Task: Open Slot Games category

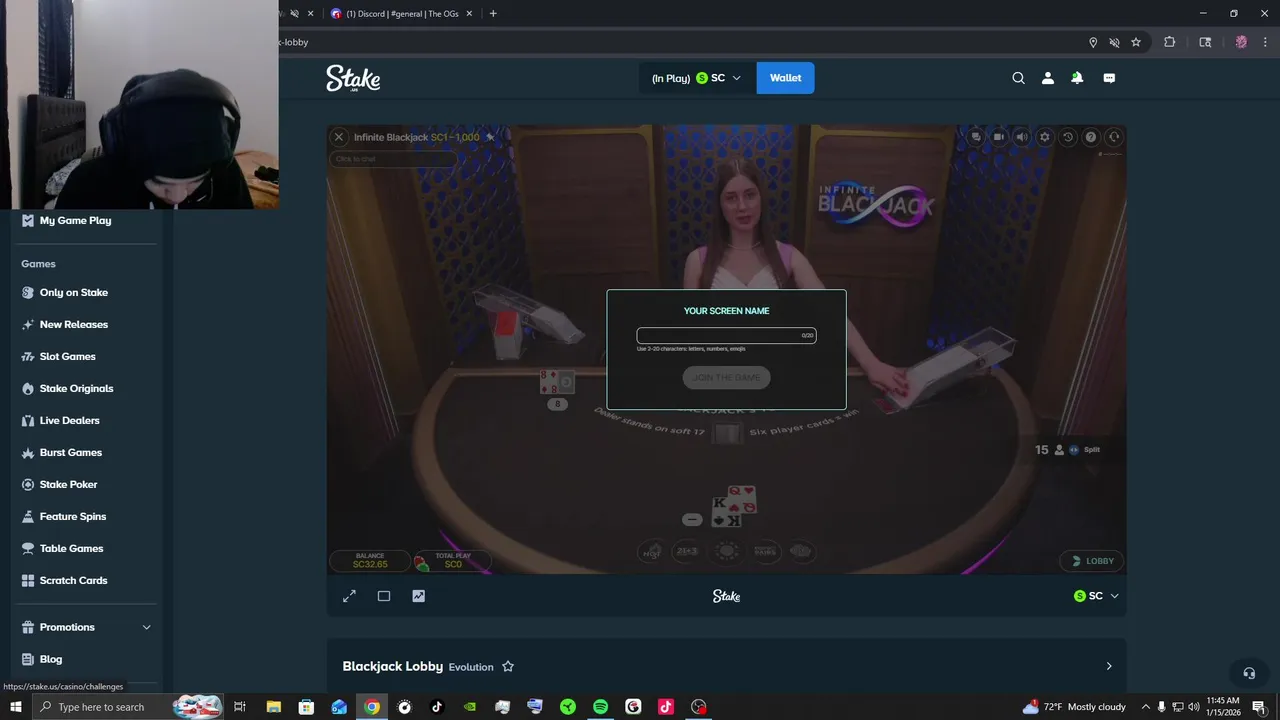Action: pyautogui.click(x=68, y=356)
